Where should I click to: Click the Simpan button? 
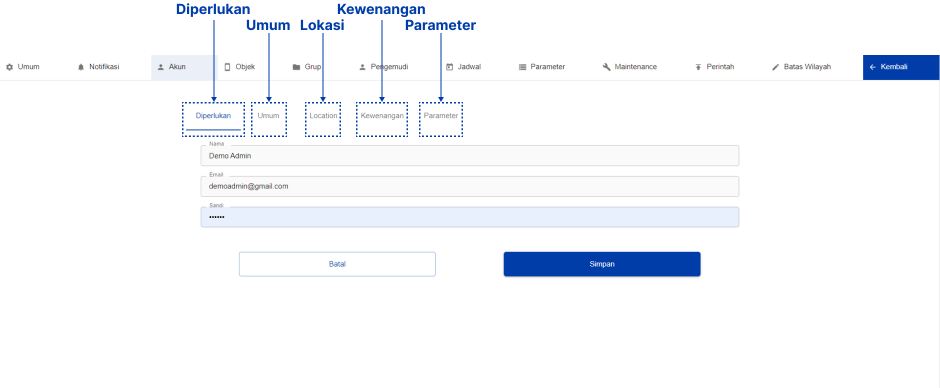602,264
